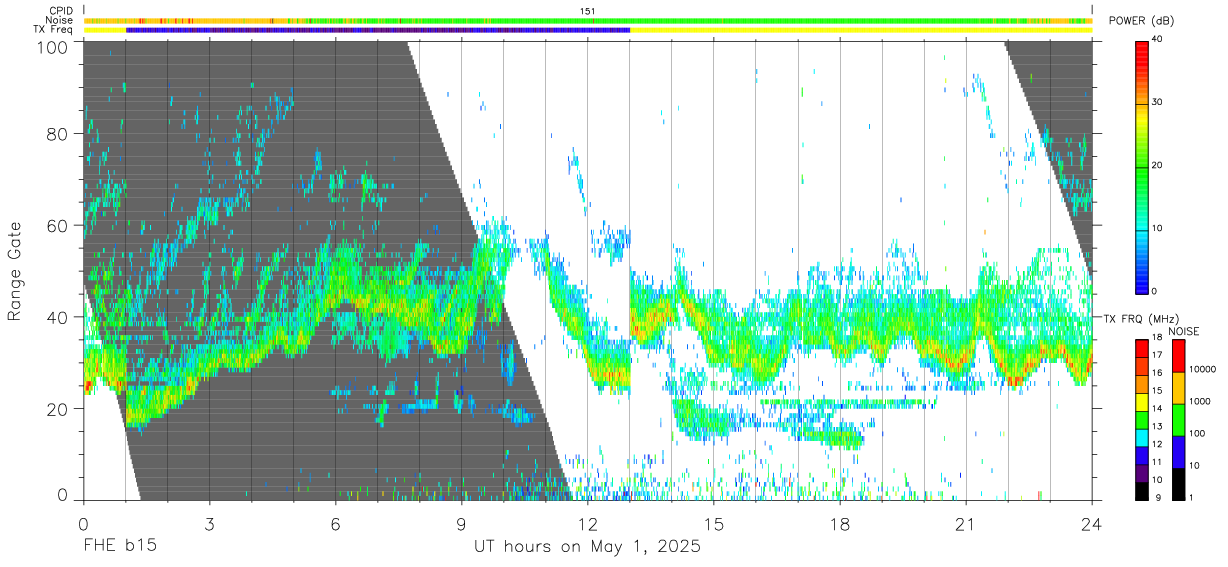1228x567 pixels.
Task: Click the 15 tick on UT hours axis
Action: coord(713,523)
